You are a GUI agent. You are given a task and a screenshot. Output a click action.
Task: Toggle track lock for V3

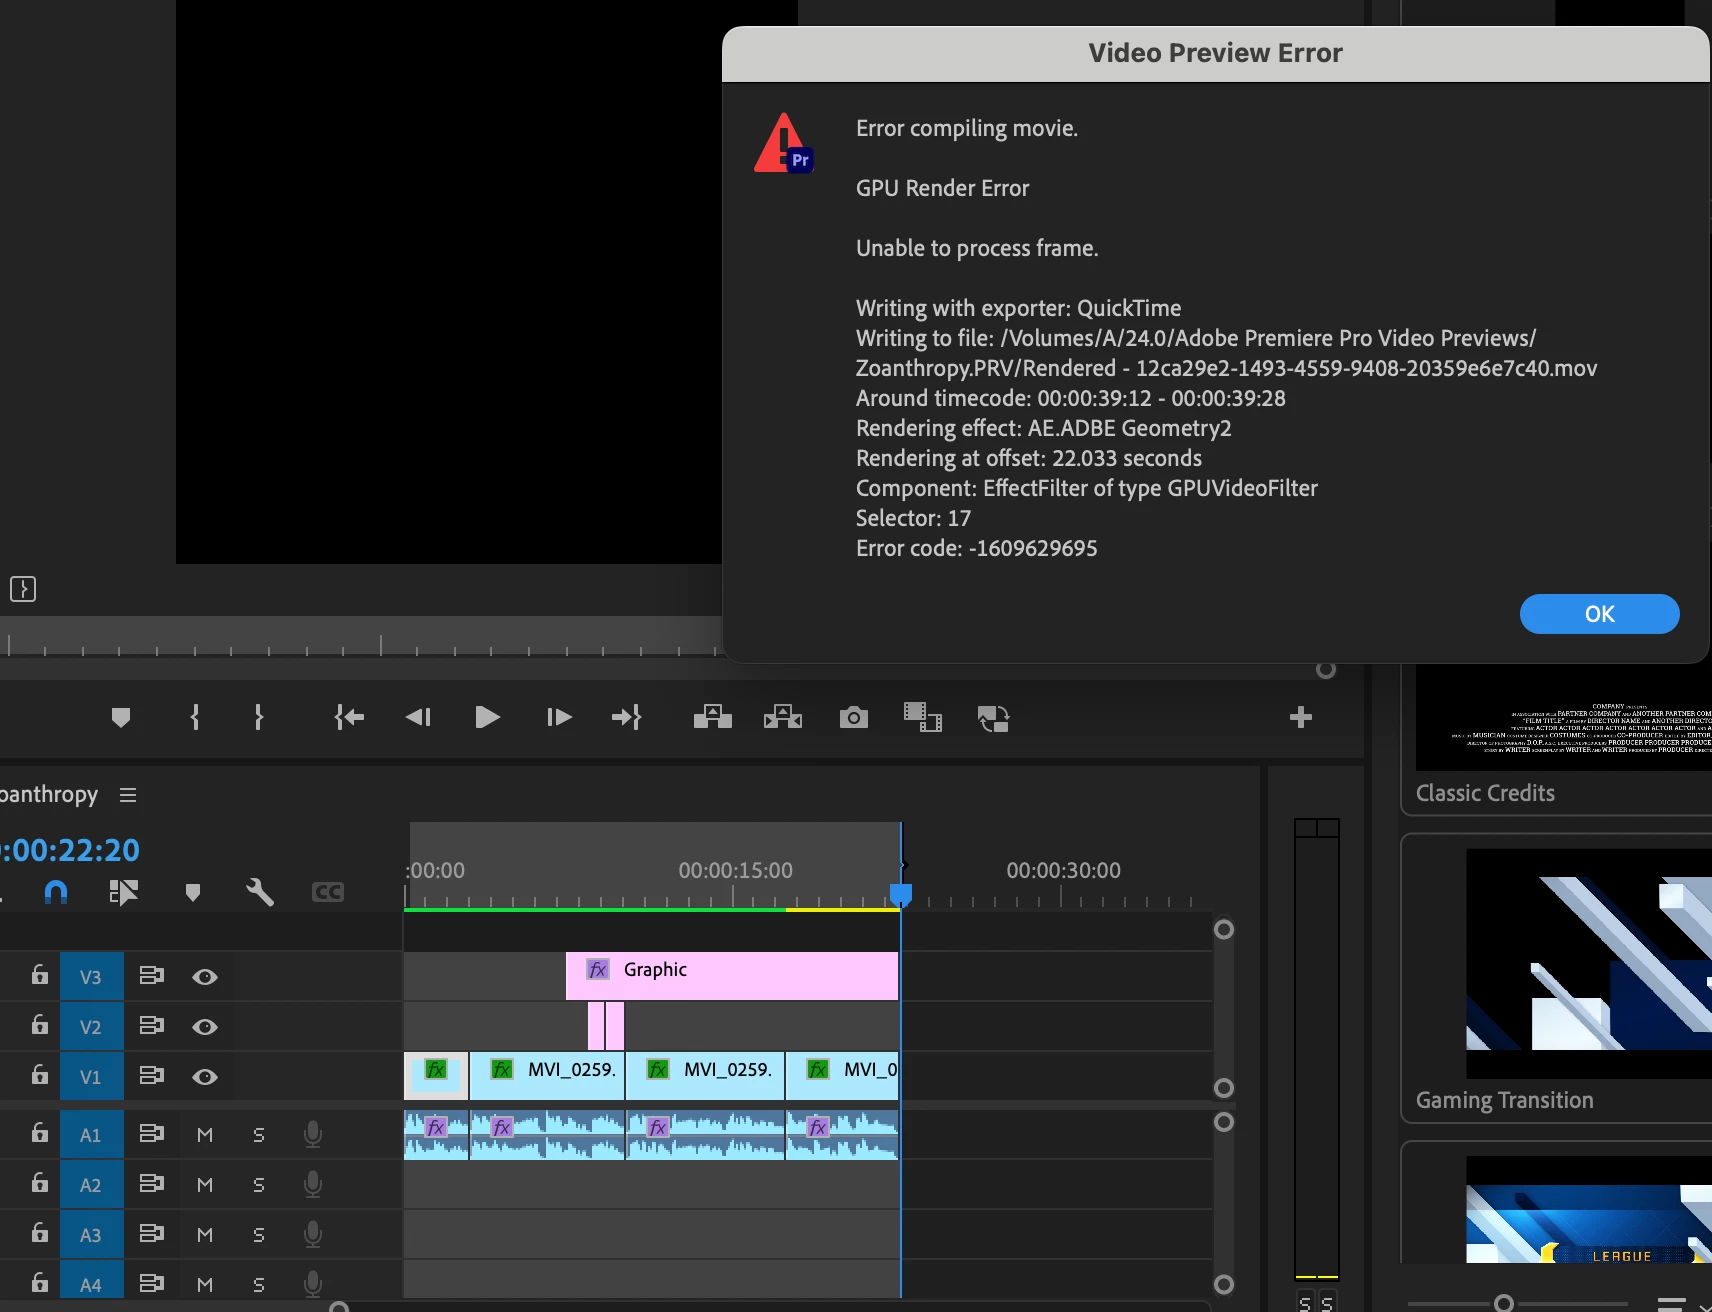(39, 975)
